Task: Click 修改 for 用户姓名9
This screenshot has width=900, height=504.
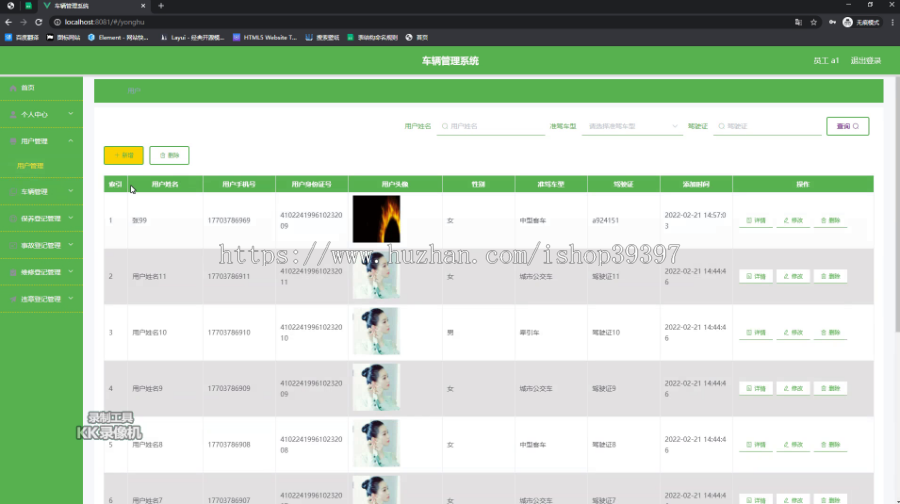Action: pyautogui.click(x=793, y=389)
